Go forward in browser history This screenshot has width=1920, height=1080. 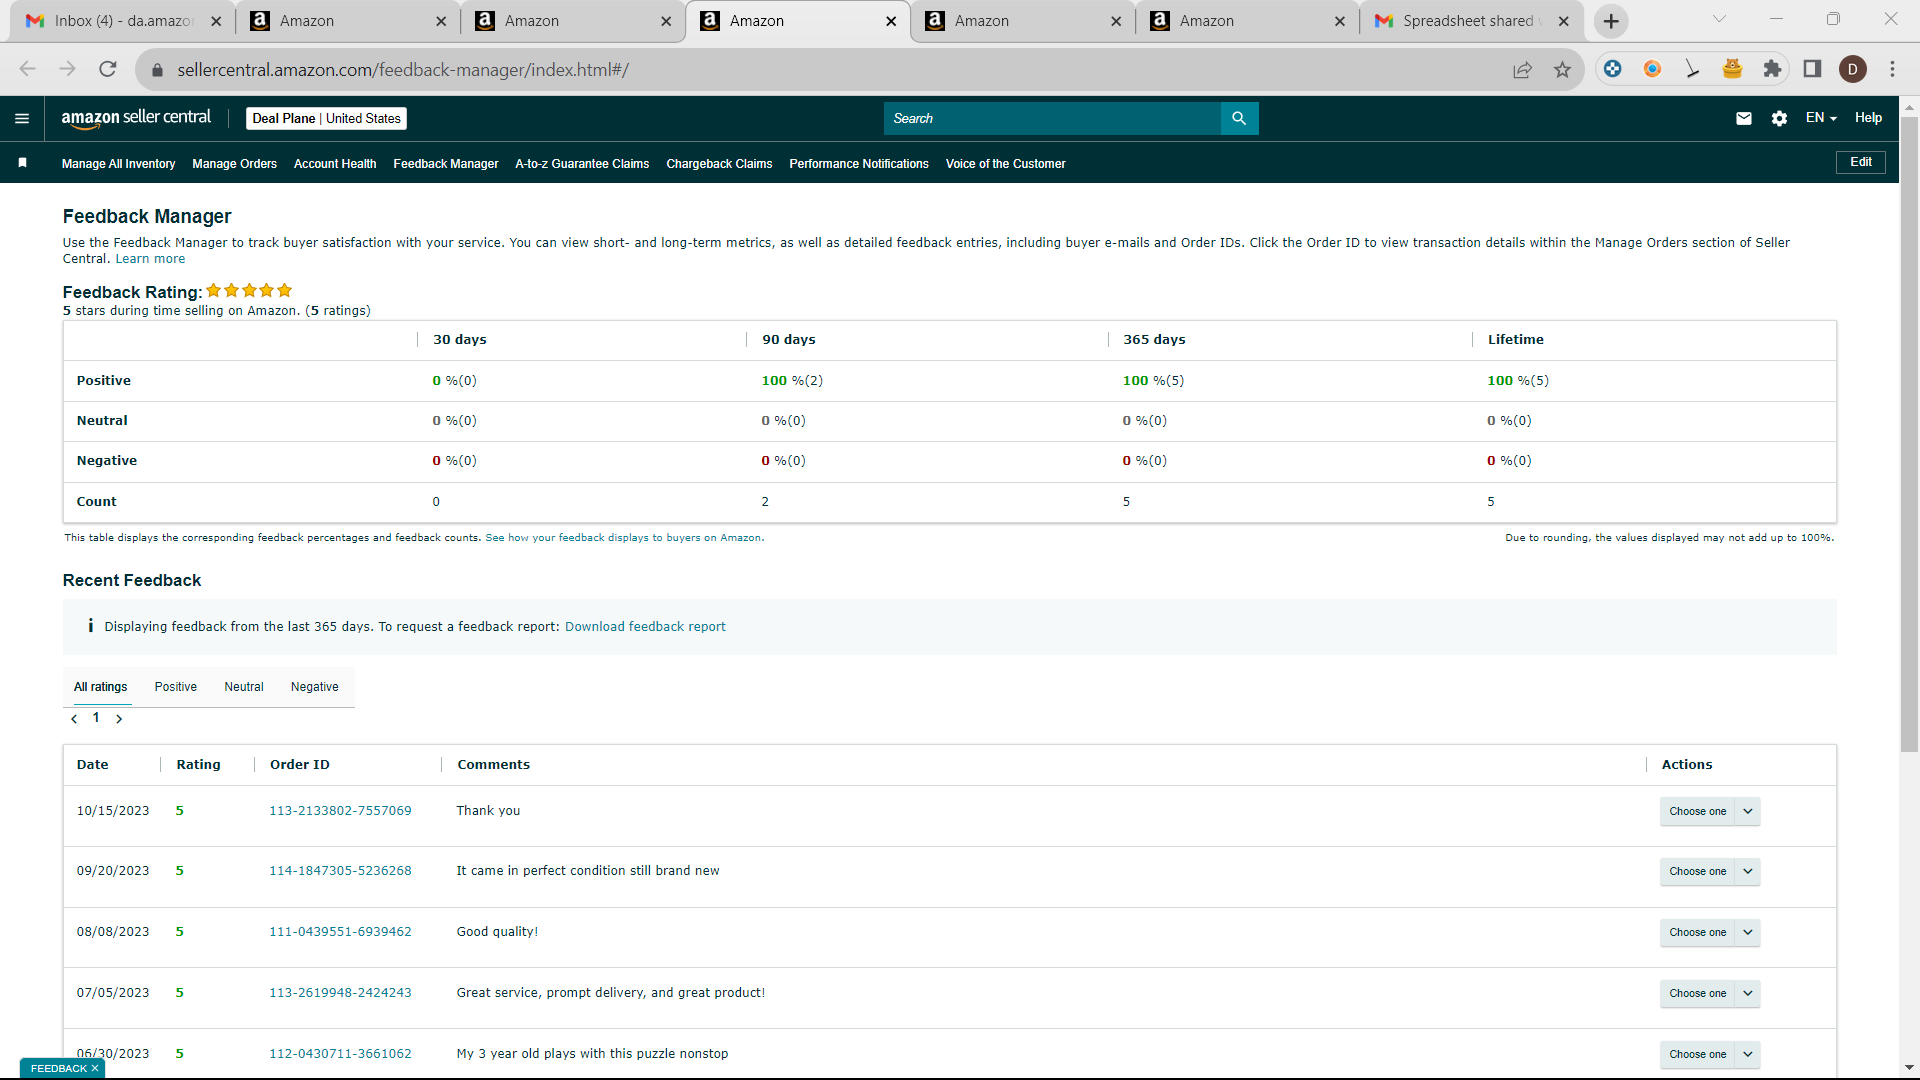[68, 69]
